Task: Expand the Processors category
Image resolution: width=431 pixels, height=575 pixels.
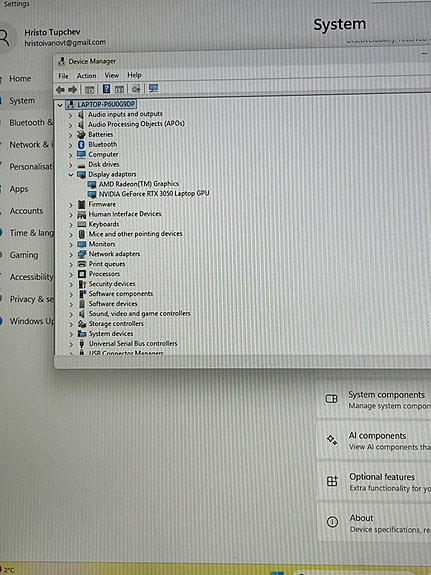Action: 71,274
